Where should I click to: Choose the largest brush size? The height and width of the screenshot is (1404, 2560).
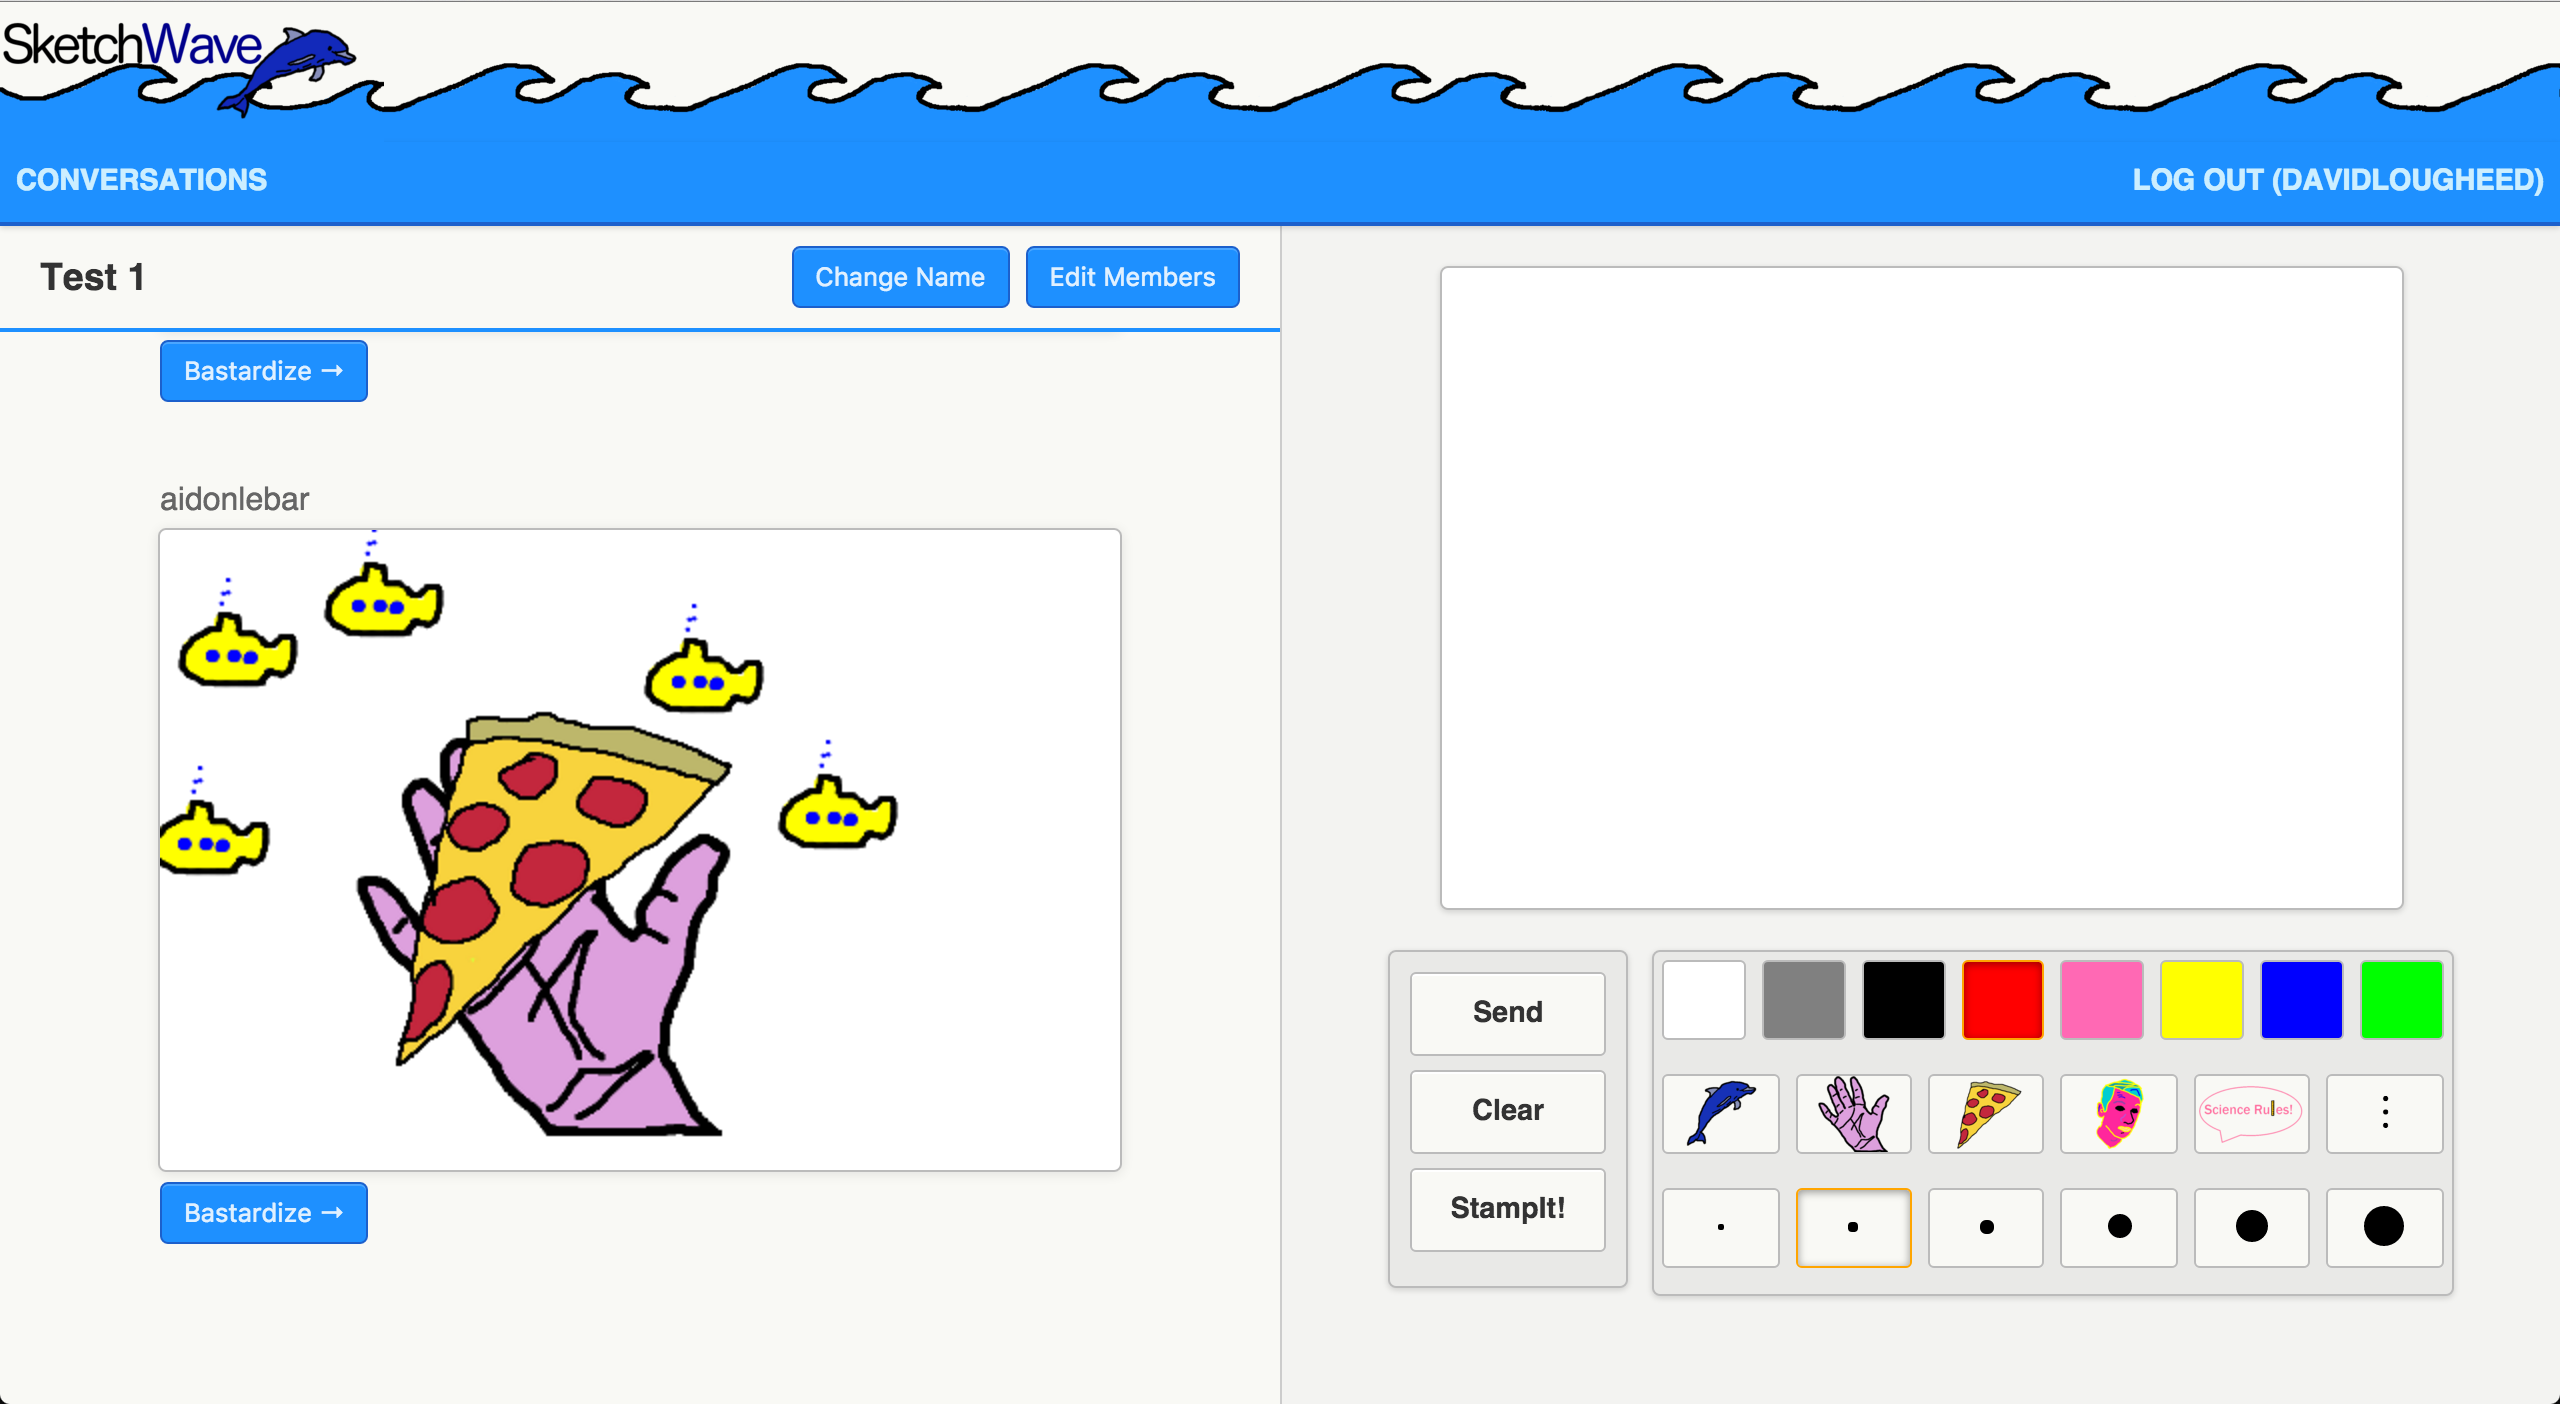pos(2384,1227)
